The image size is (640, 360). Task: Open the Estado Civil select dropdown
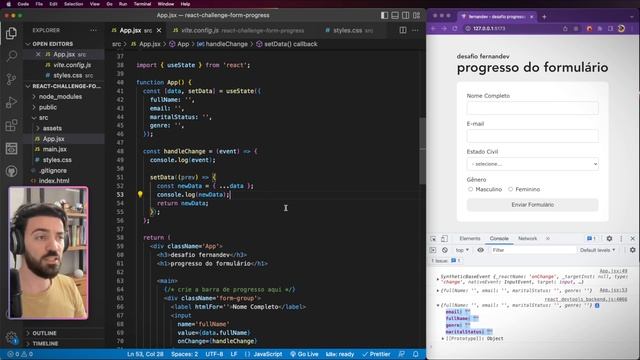pyautogui.click(x=533, y=164)
